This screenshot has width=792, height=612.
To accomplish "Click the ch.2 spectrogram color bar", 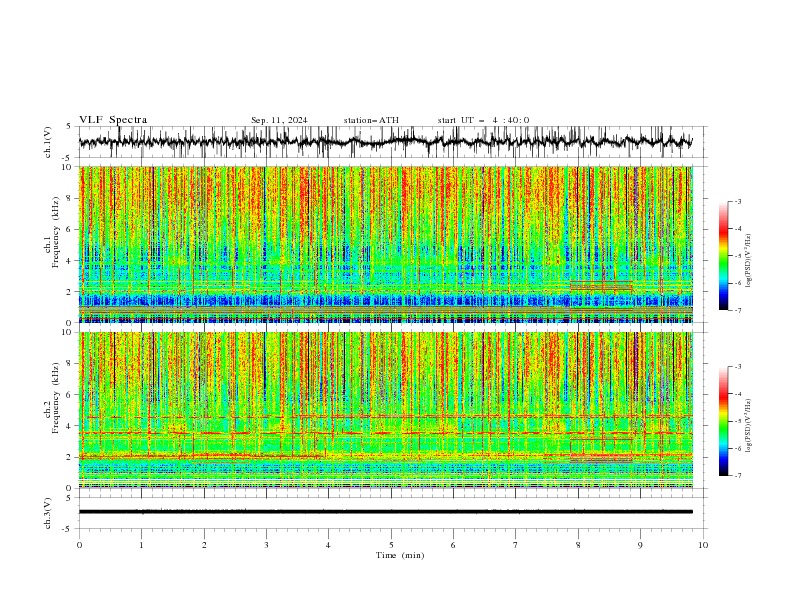I will click(723, 421).
